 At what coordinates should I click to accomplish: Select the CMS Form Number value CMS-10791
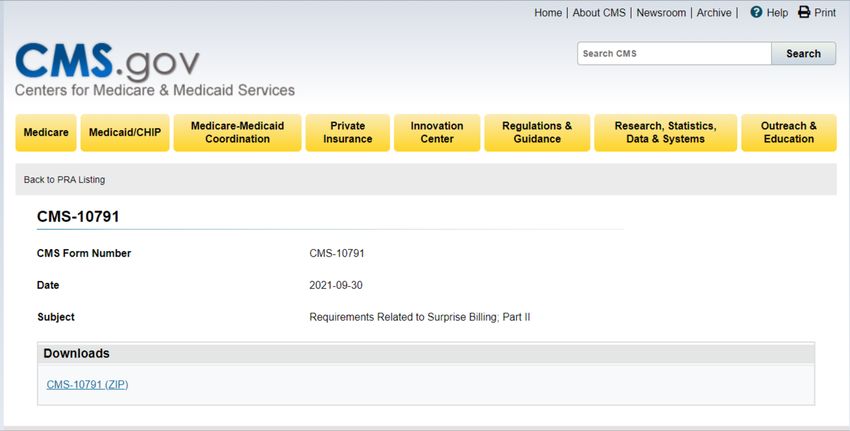pos(337,253)
